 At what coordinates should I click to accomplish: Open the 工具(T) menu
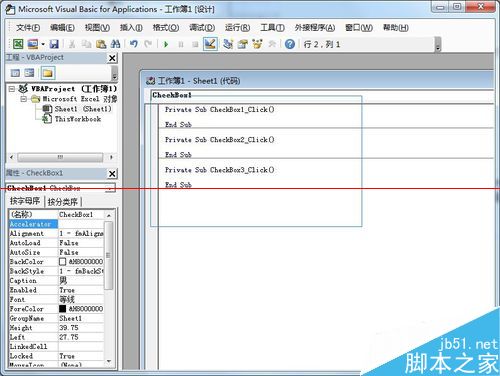point(272,28)
